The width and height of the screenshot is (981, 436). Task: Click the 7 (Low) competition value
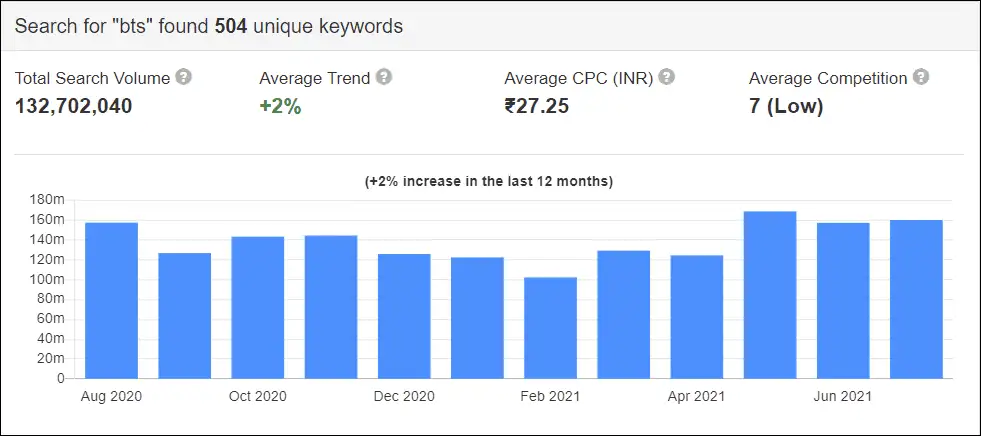(x=786, y=107)
